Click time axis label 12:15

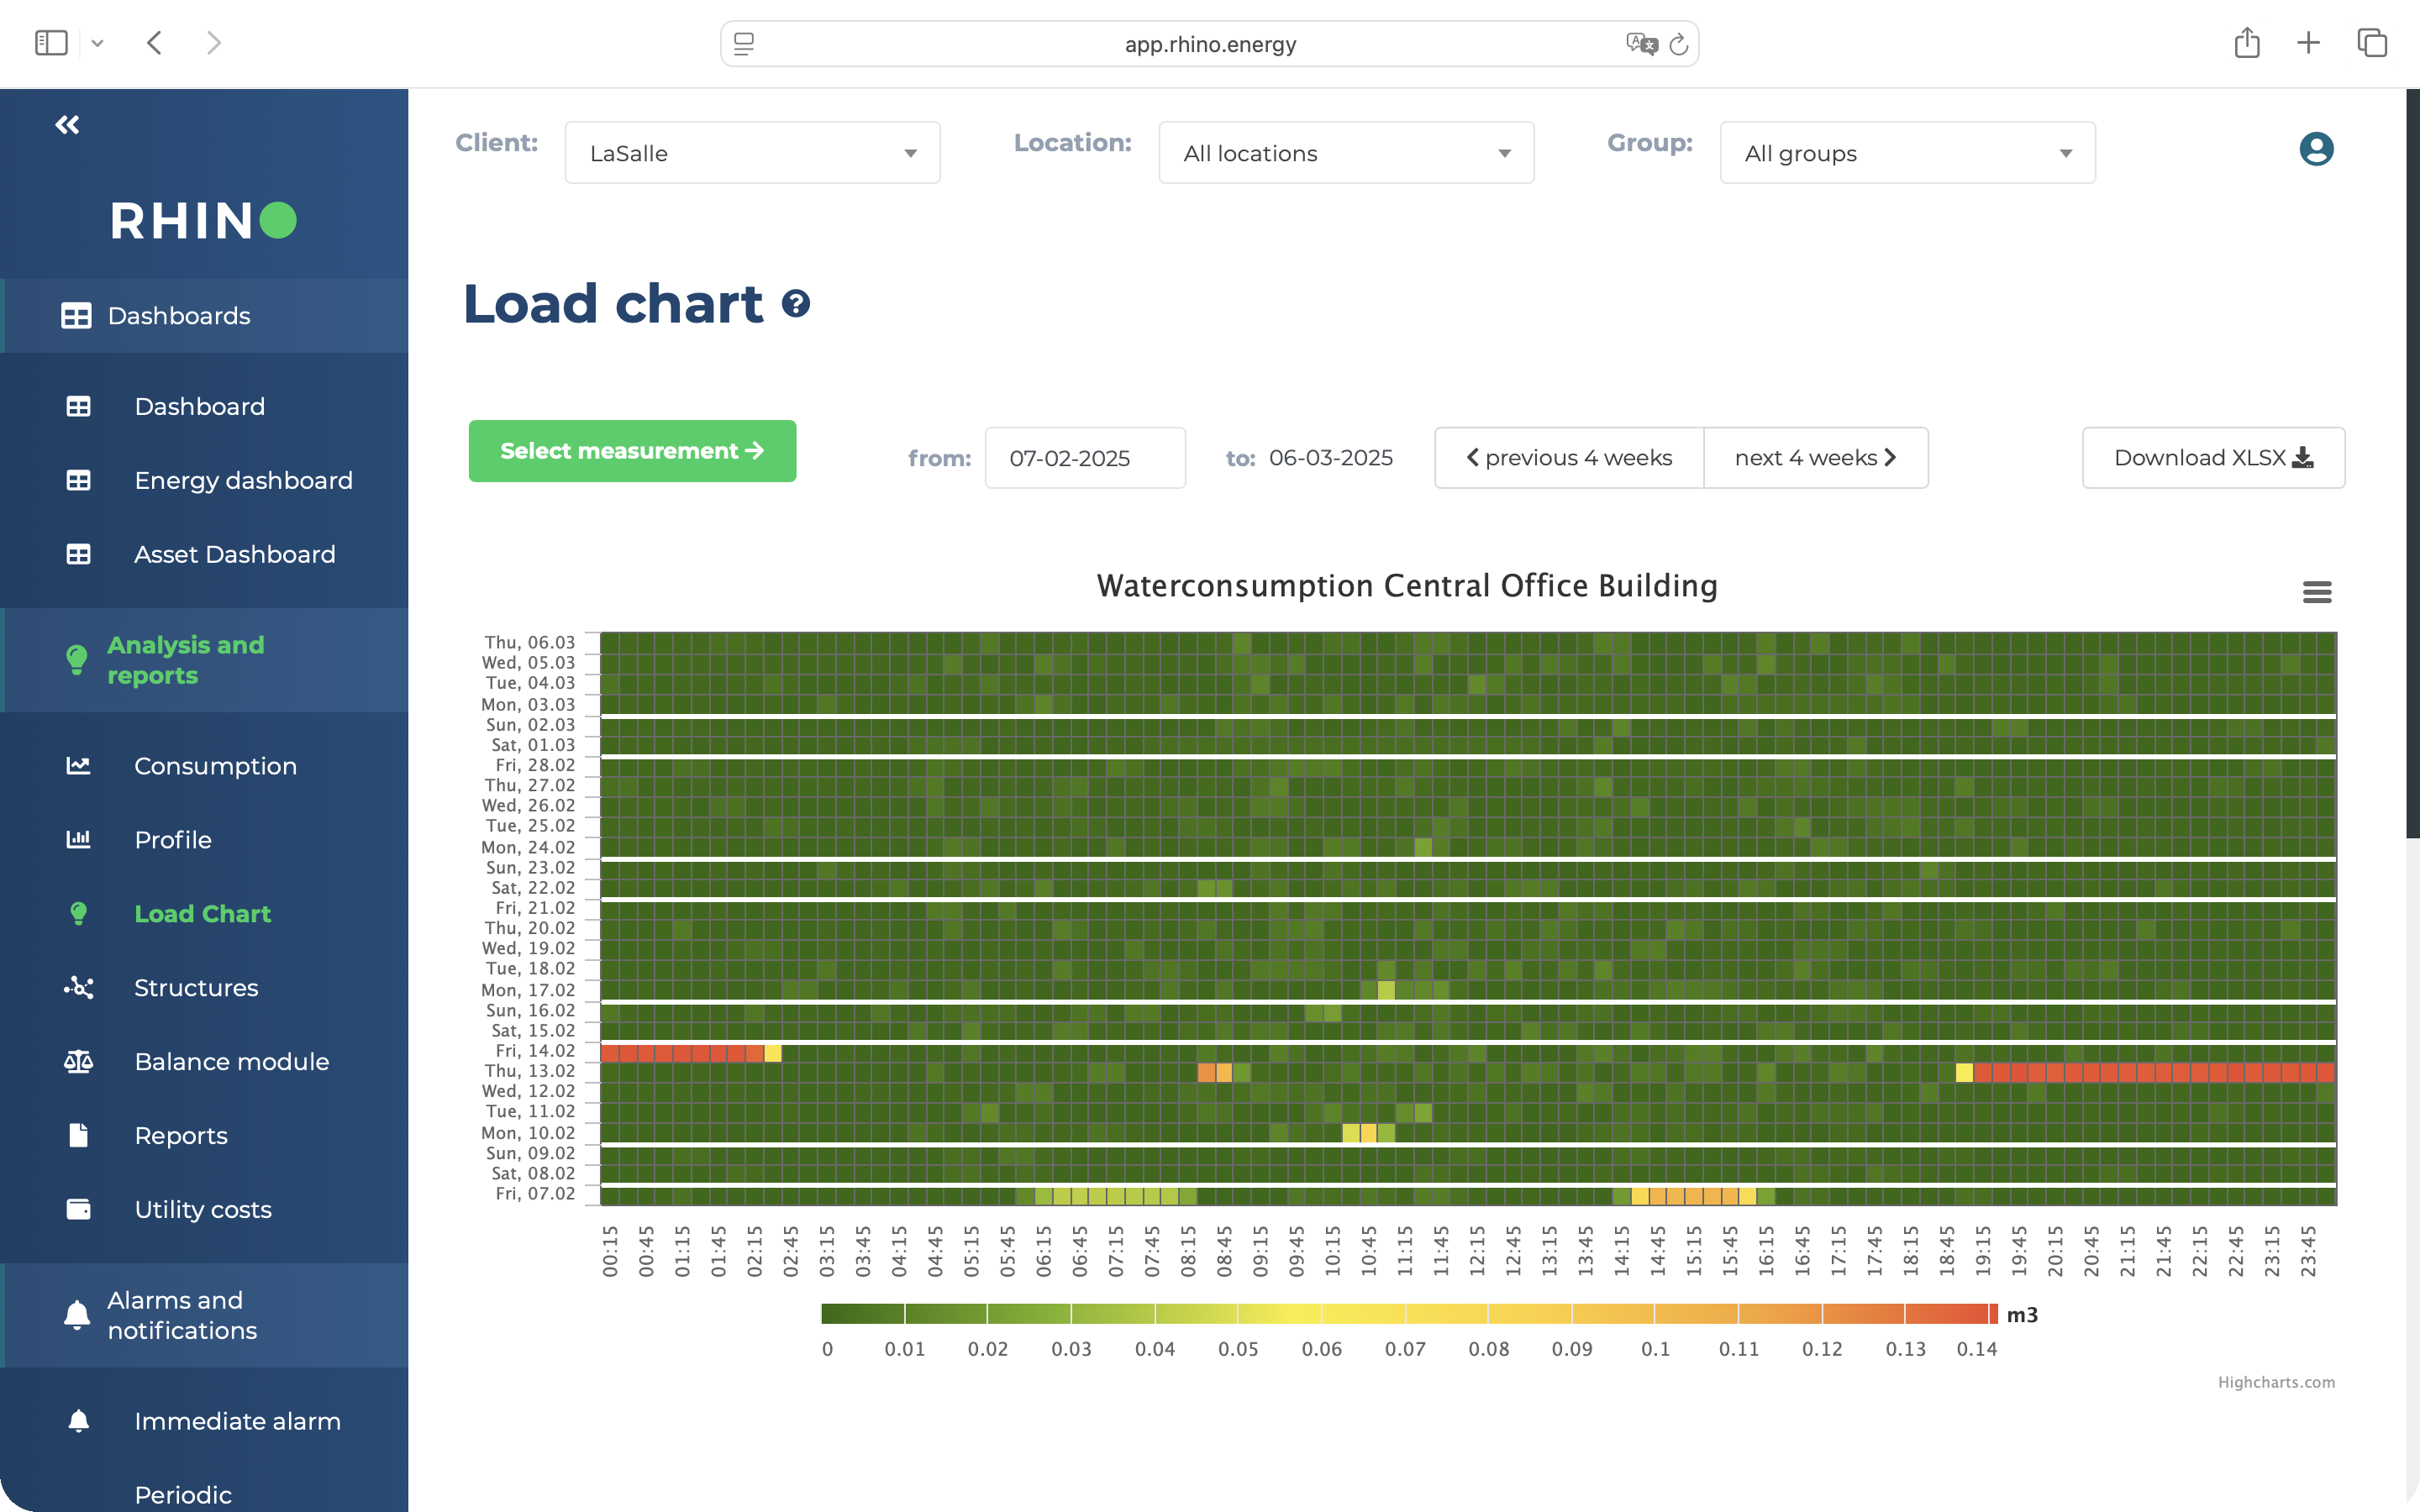coord(1477,1252)
